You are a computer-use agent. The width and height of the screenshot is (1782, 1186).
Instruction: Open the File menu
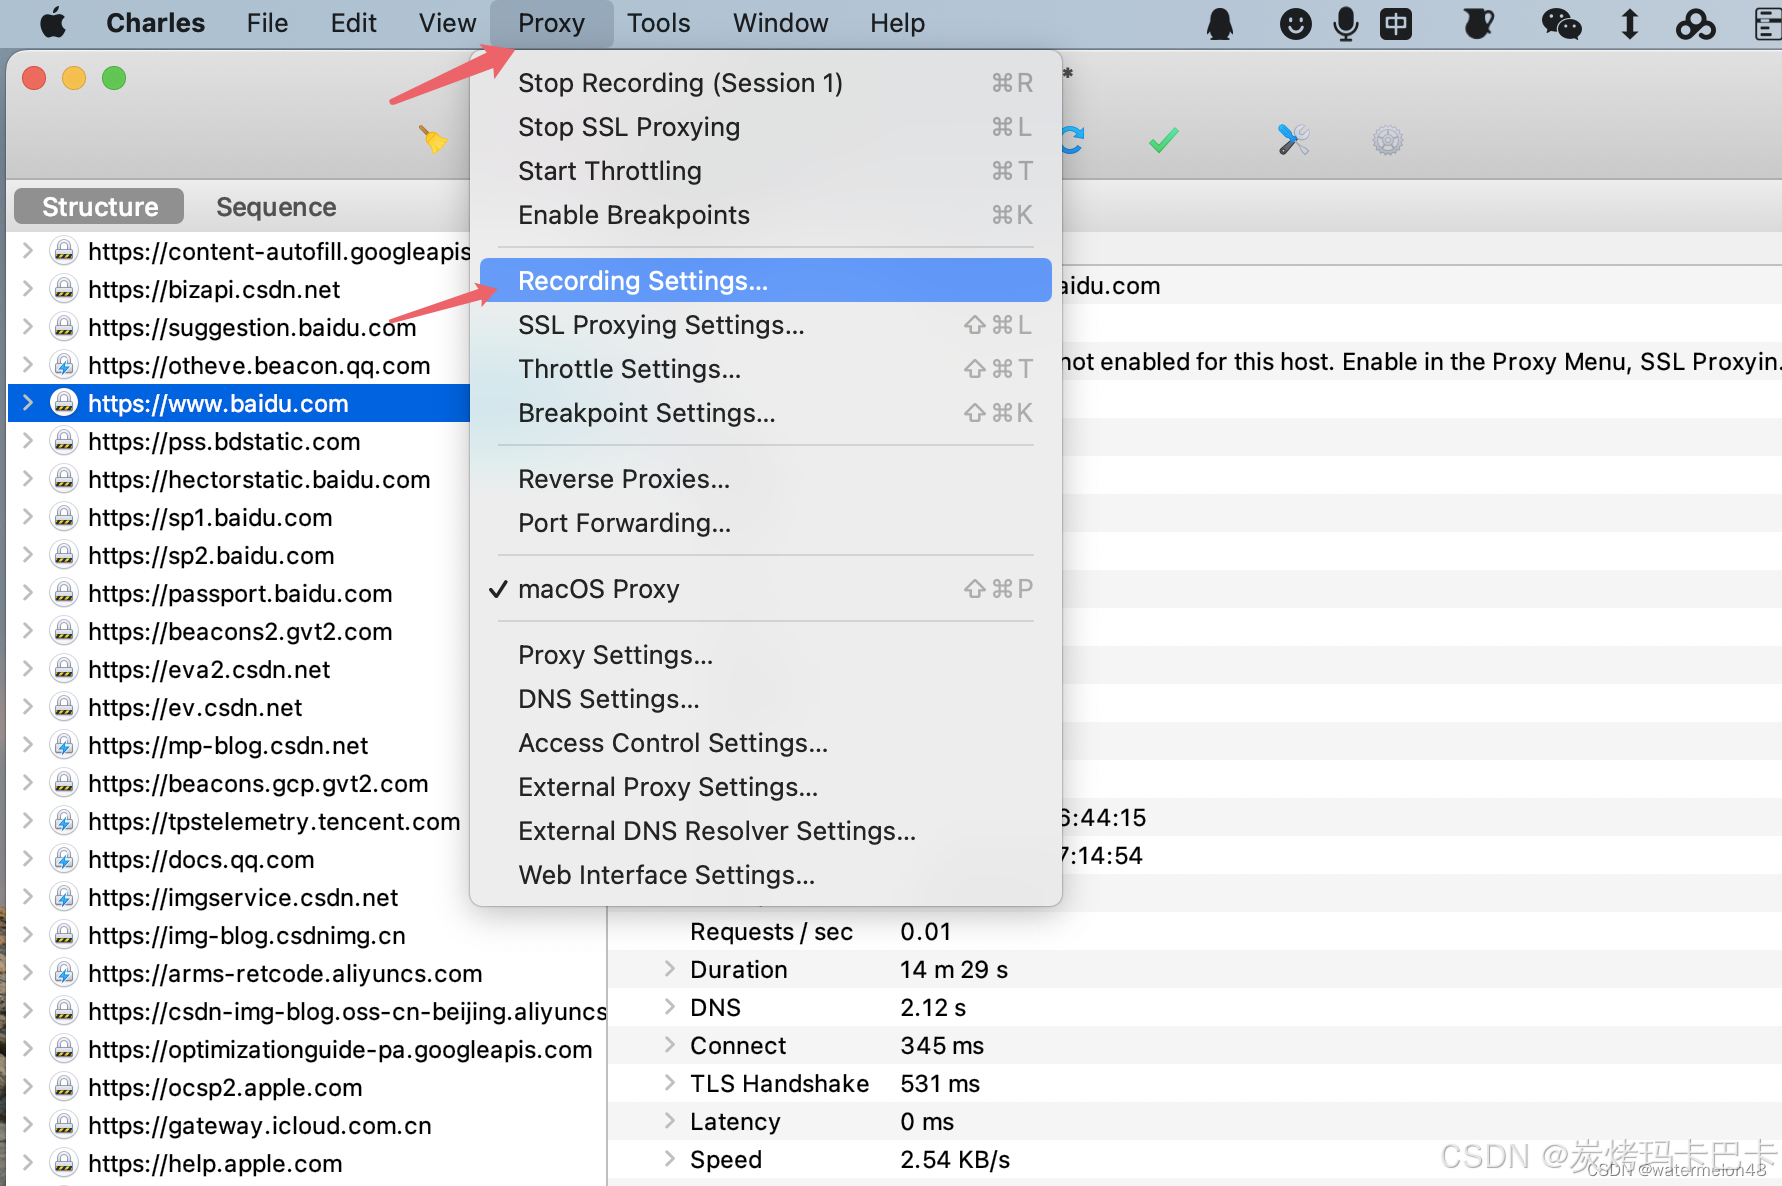tap(267, 23)
